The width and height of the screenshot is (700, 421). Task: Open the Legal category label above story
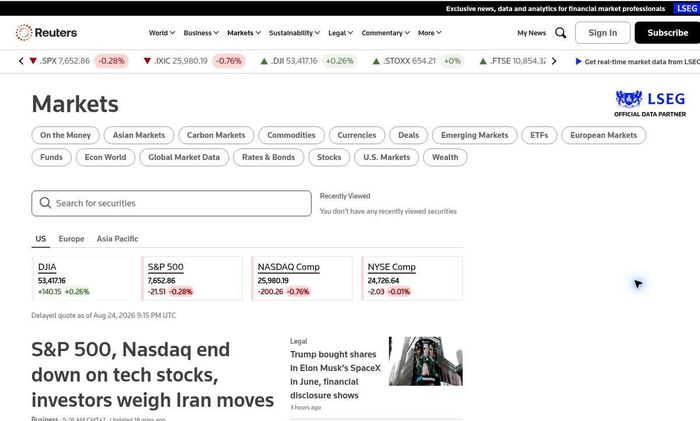coord(299,341)
